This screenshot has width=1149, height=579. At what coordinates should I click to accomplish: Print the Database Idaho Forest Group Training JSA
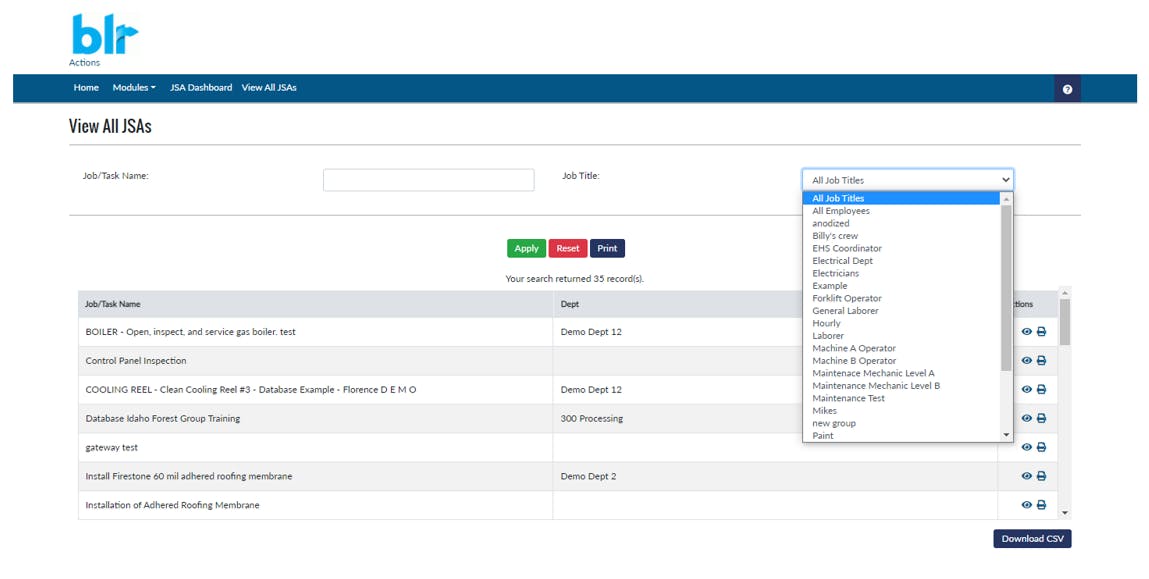coord(1041,418)
